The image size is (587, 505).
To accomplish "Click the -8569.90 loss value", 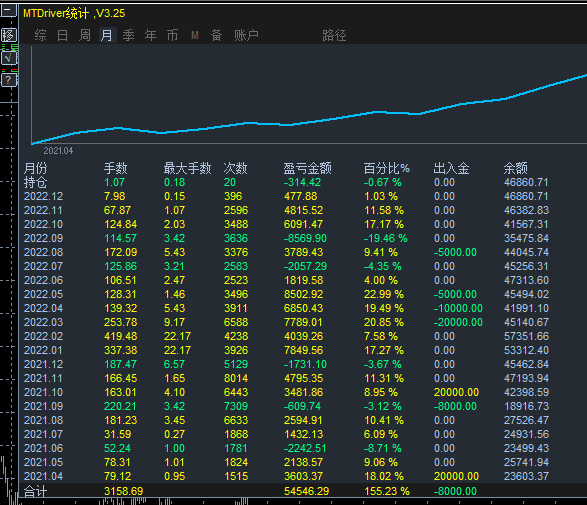I will tap(305, 238).
